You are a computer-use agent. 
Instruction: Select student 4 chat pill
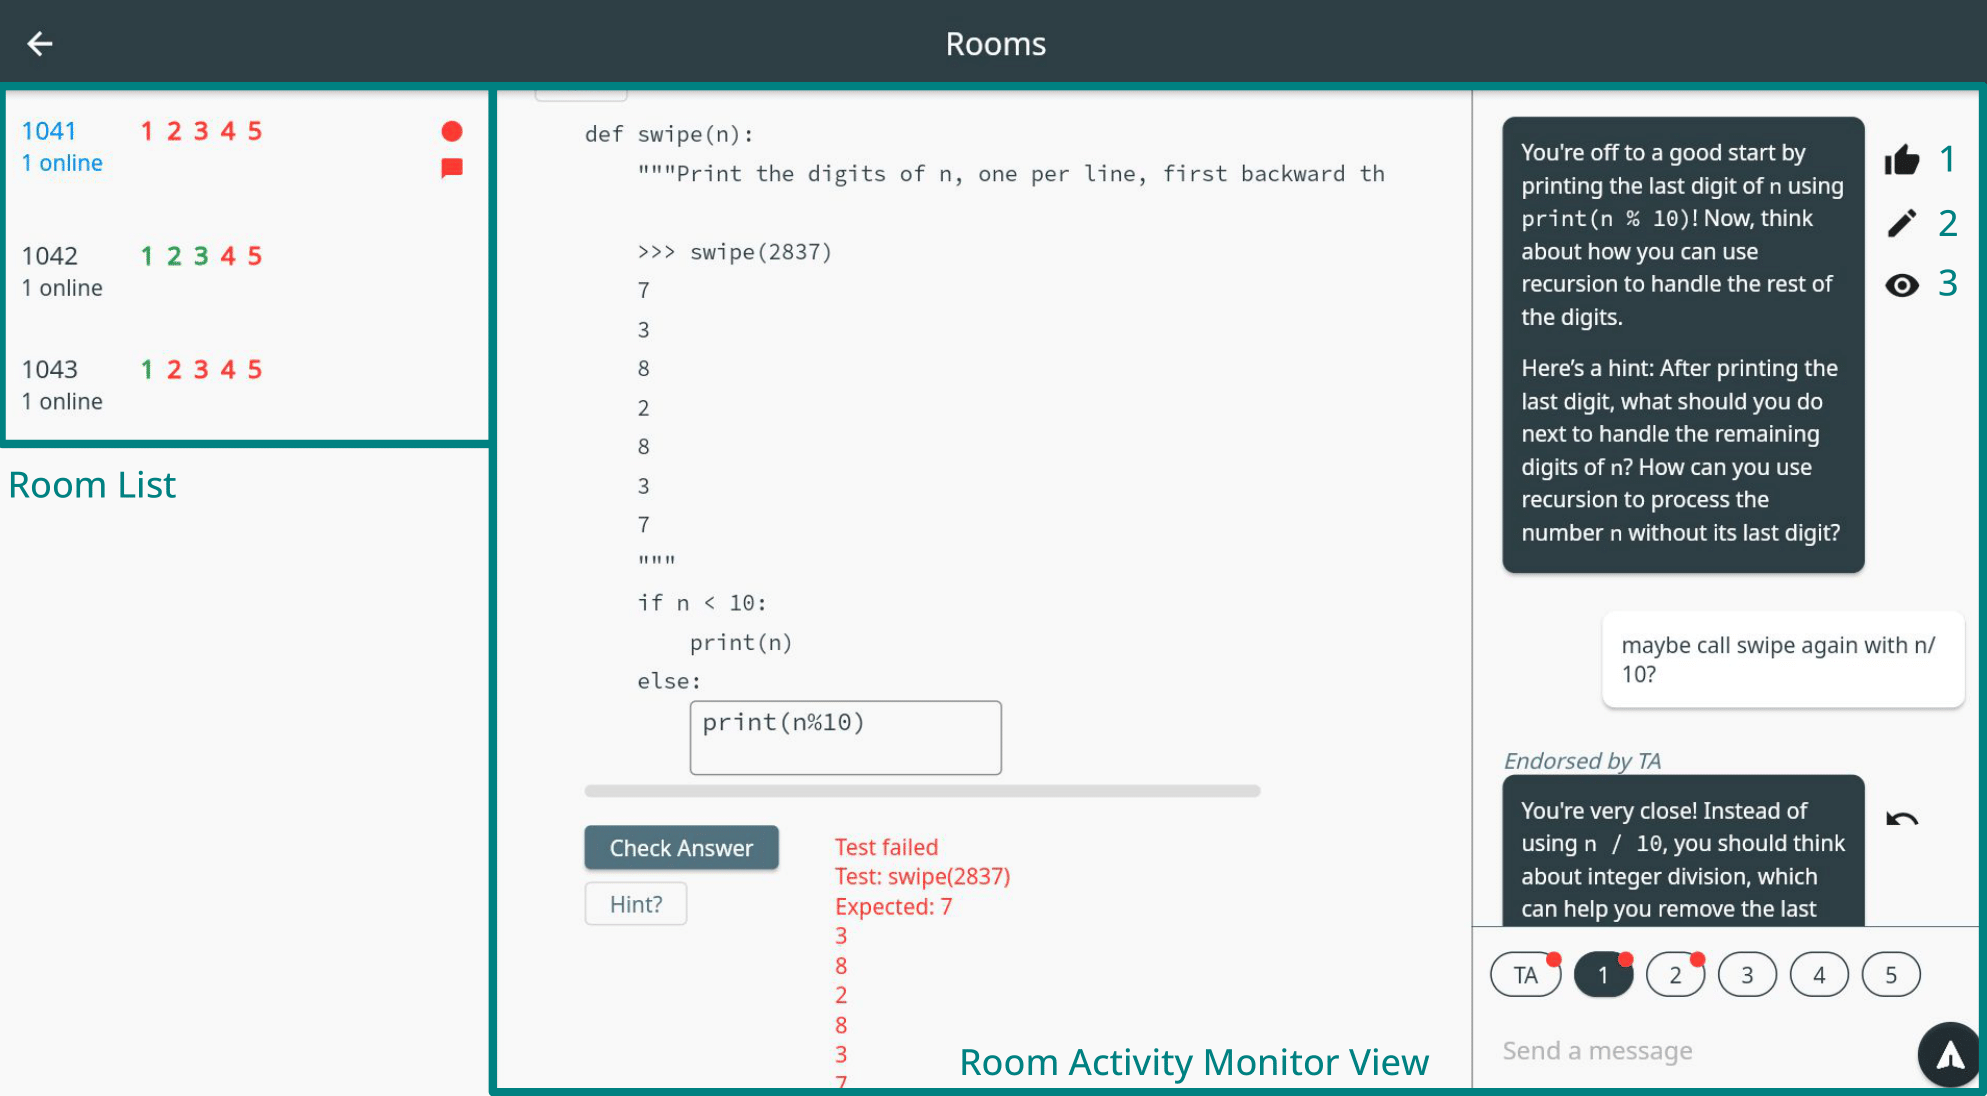1819,975
